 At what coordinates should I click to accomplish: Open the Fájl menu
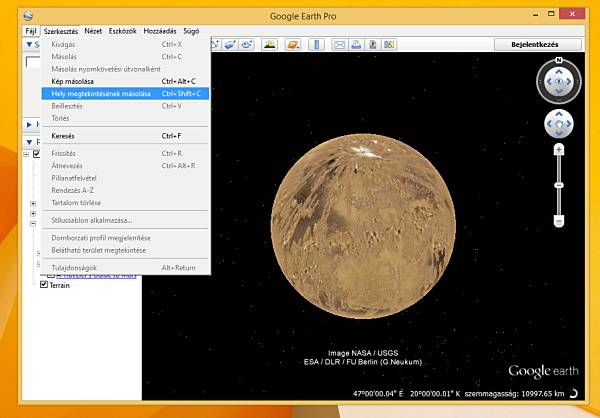31,31
